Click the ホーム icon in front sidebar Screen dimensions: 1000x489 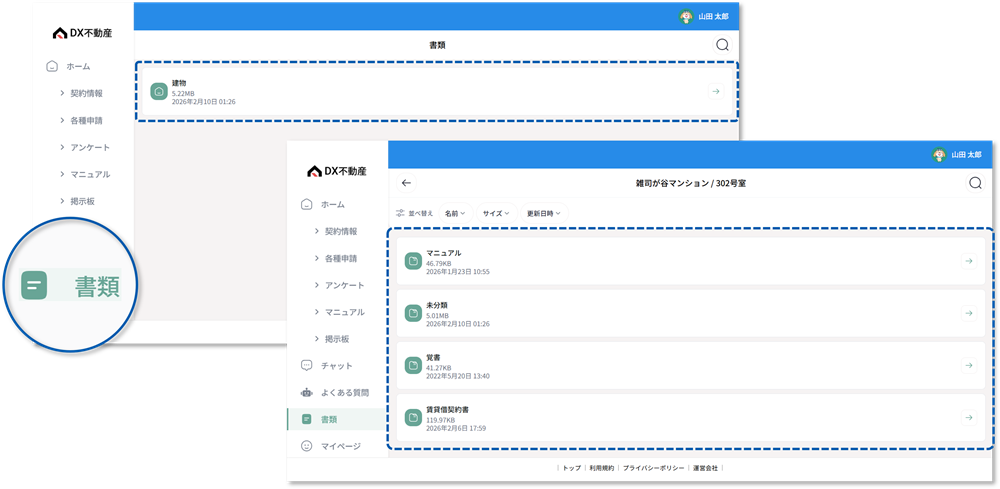click(x=307, y=204)
